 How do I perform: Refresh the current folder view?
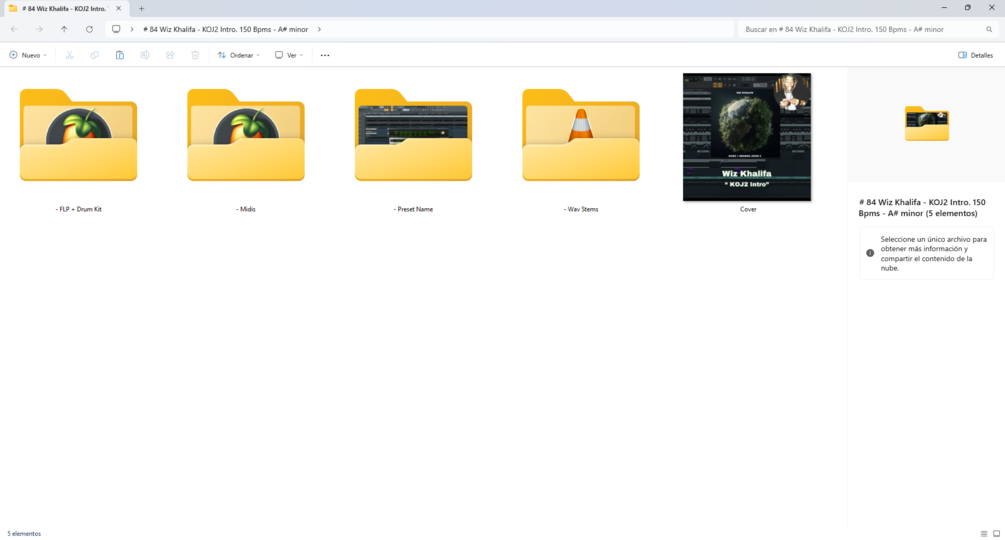click(89, 29)
